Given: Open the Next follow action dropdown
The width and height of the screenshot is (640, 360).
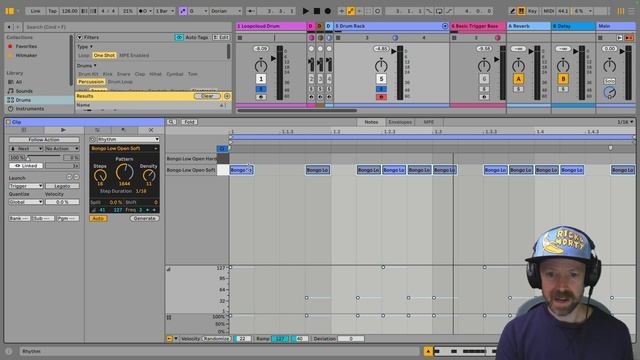Looking at the screenshot, I should tap(26, 149).
